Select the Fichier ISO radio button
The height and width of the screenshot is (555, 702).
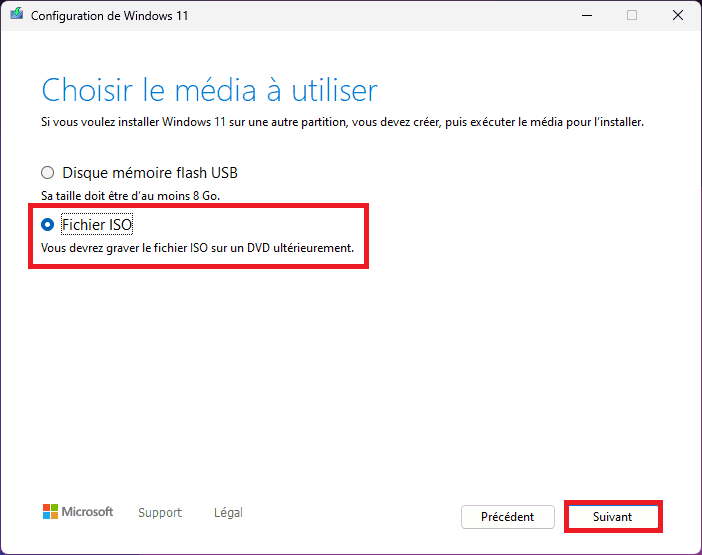pyautogui.click(x=47, y=225)
